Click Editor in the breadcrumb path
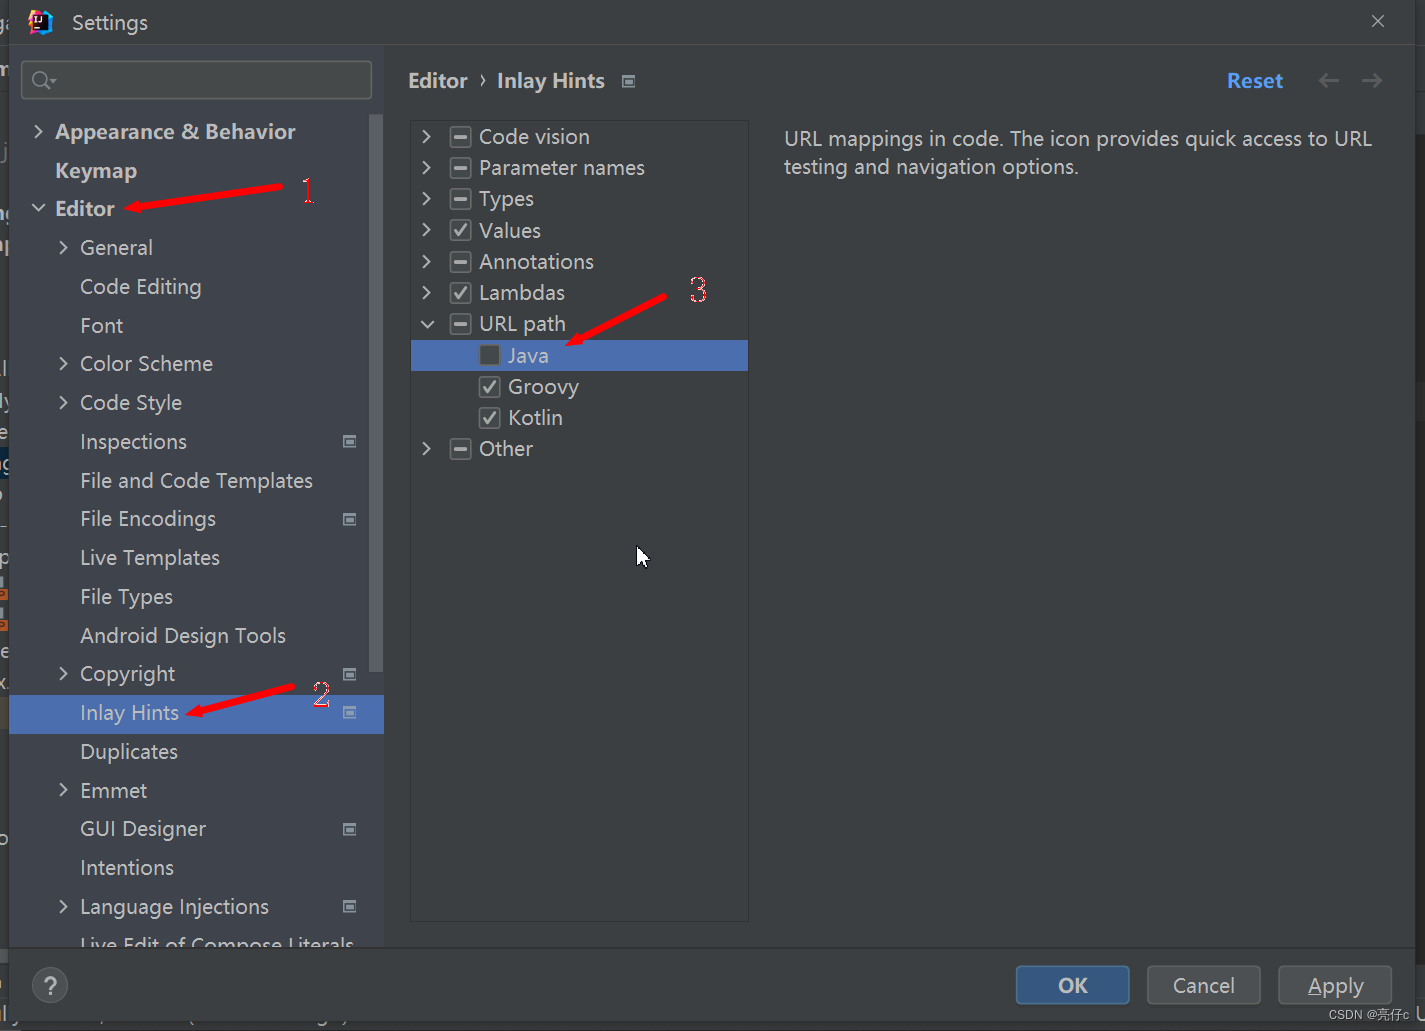The image size is (1425, 1031). (437, 80)
